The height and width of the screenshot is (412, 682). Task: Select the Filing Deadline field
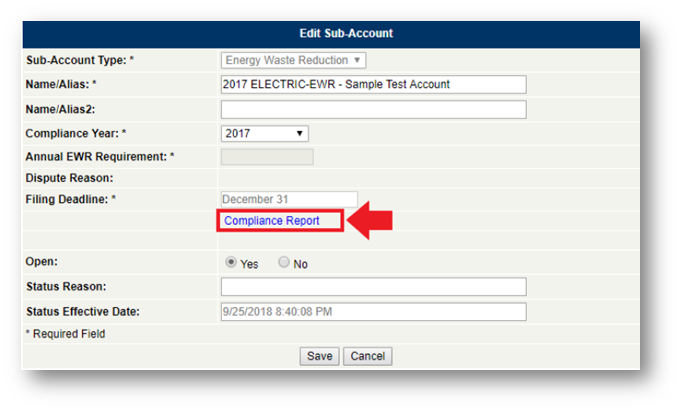(x=288, y=199)
